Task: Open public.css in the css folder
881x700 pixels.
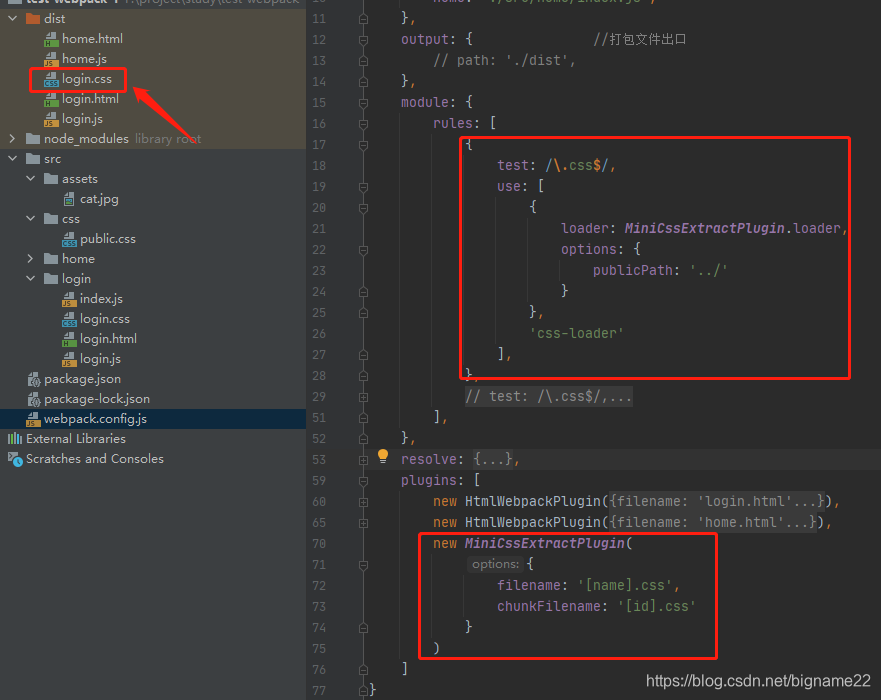Action: [108, 239]
